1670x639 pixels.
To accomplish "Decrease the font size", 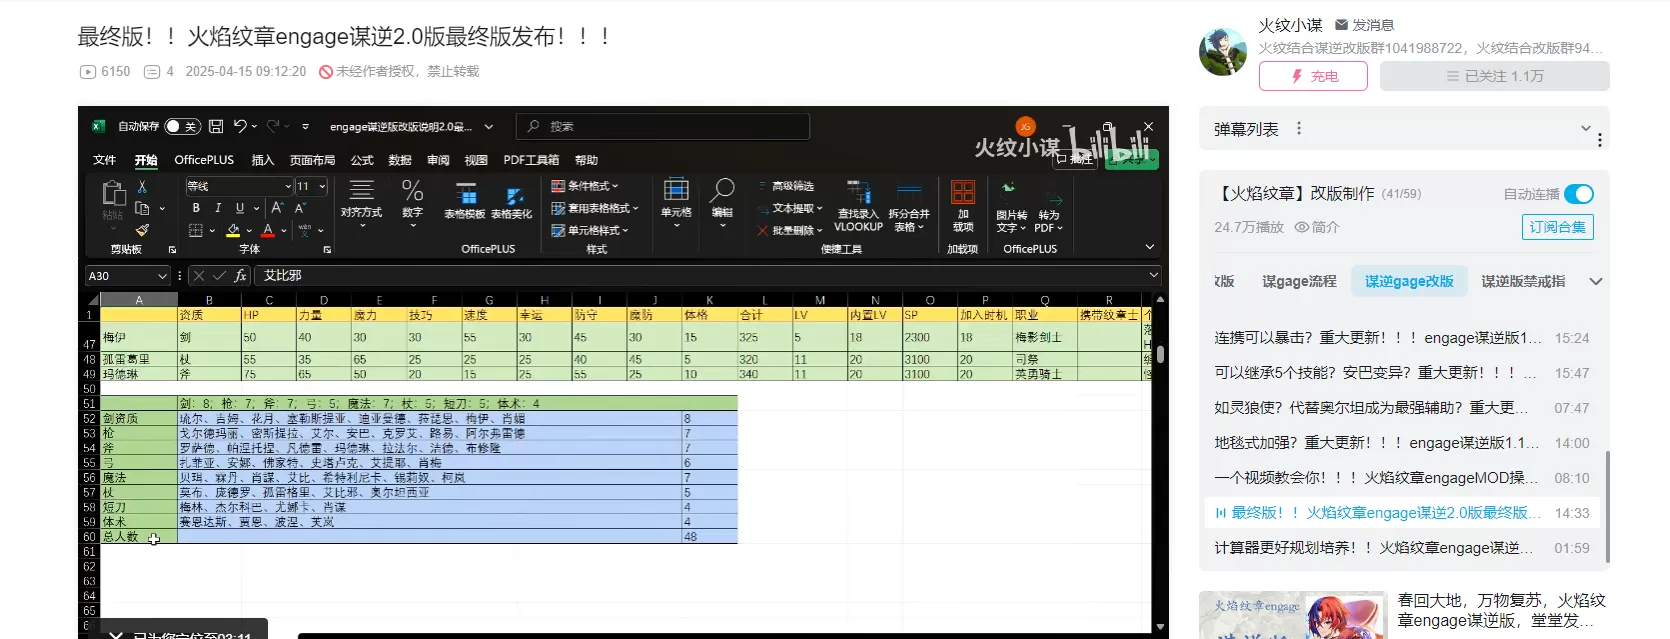I will point(300,208).
